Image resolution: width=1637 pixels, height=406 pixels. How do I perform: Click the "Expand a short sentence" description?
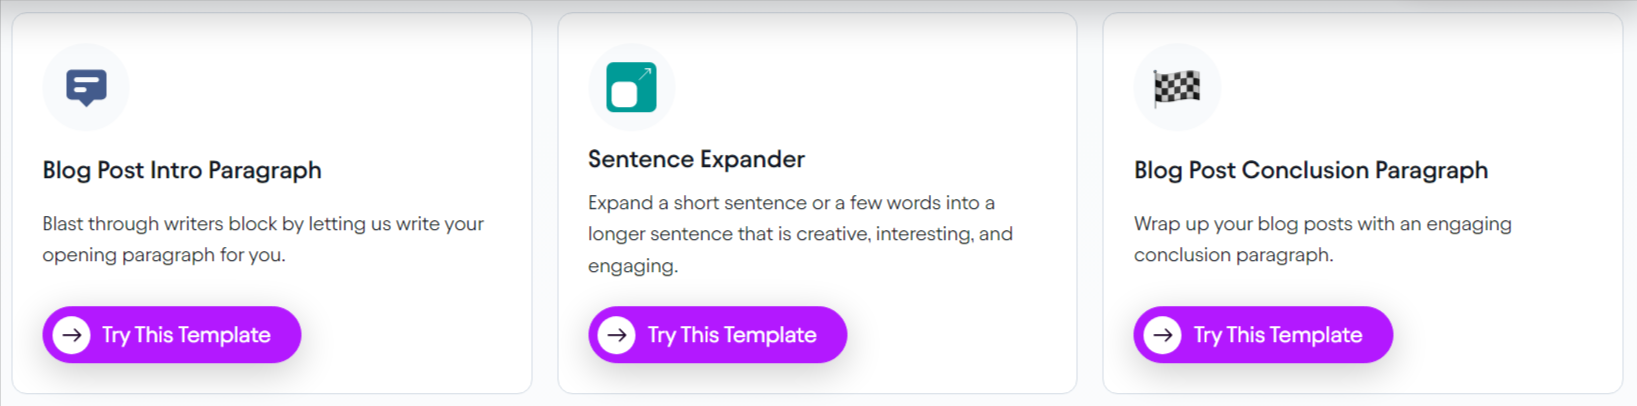800,234
